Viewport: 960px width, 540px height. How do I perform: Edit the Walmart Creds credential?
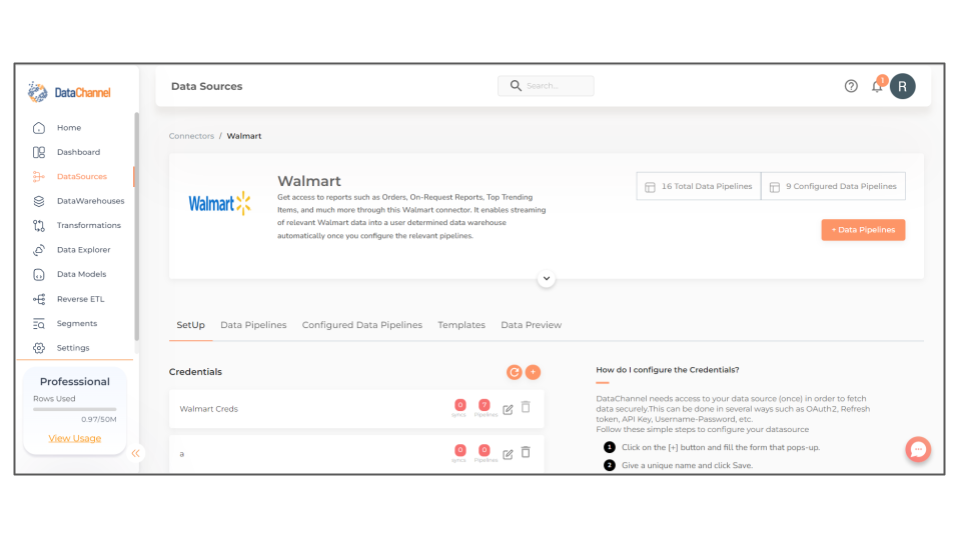coord(508,410)
